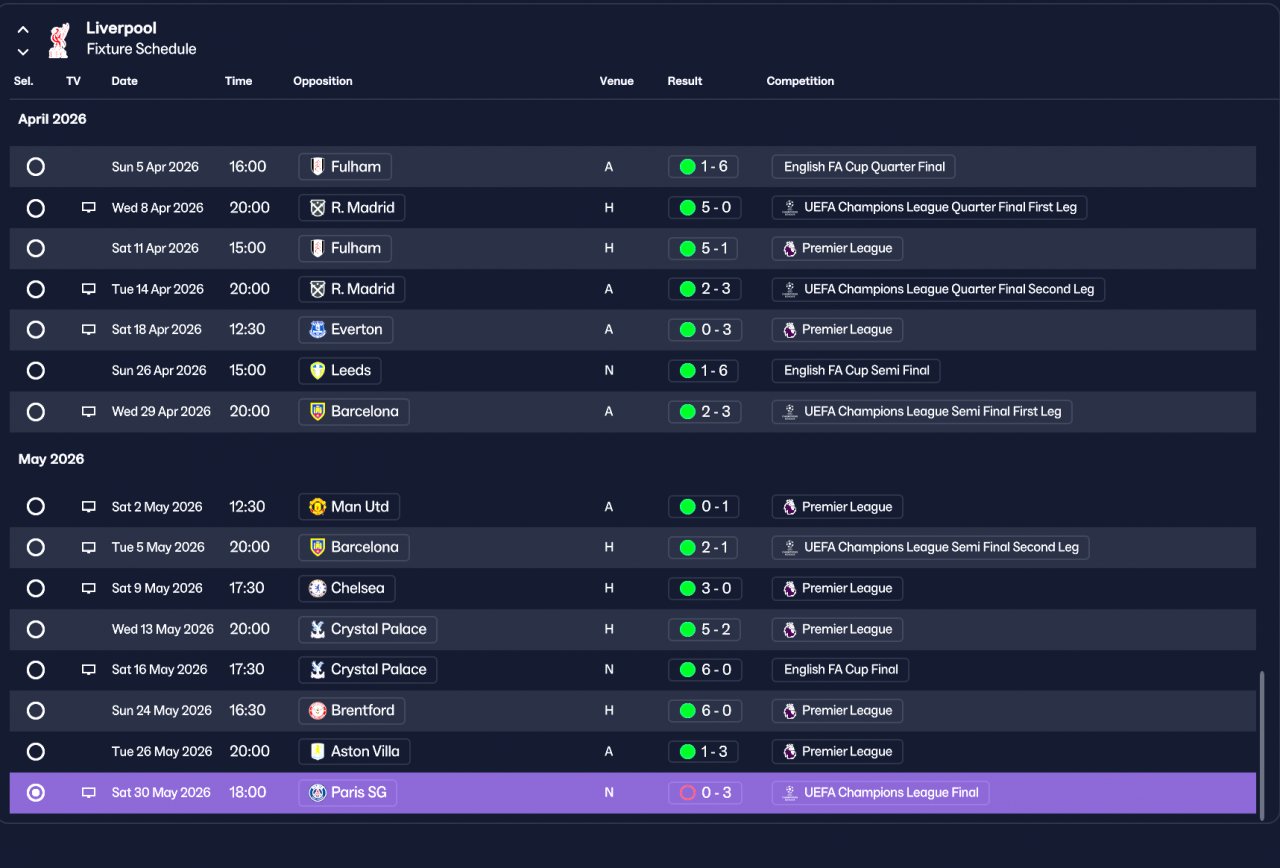This screenshot has height=868, width=1280.
Task: Sort by Opposition column header
Action: [323, 81]
